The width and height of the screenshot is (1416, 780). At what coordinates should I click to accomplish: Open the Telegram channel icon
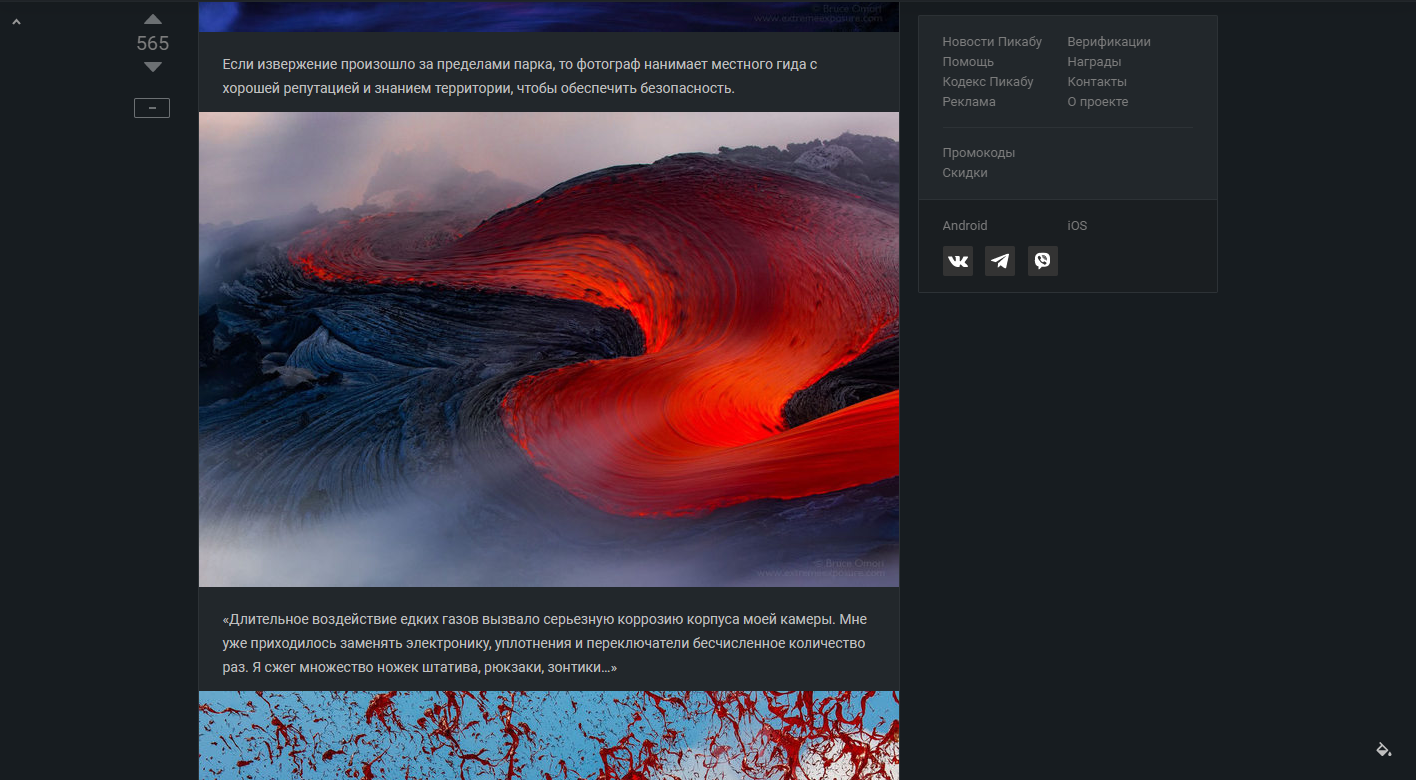point(1000,261)
